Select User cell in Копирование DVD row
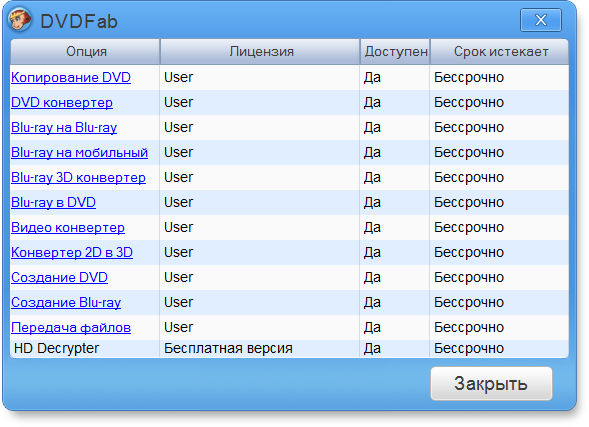This screenshot has height=427, width=589. click(x=260, y=77)
